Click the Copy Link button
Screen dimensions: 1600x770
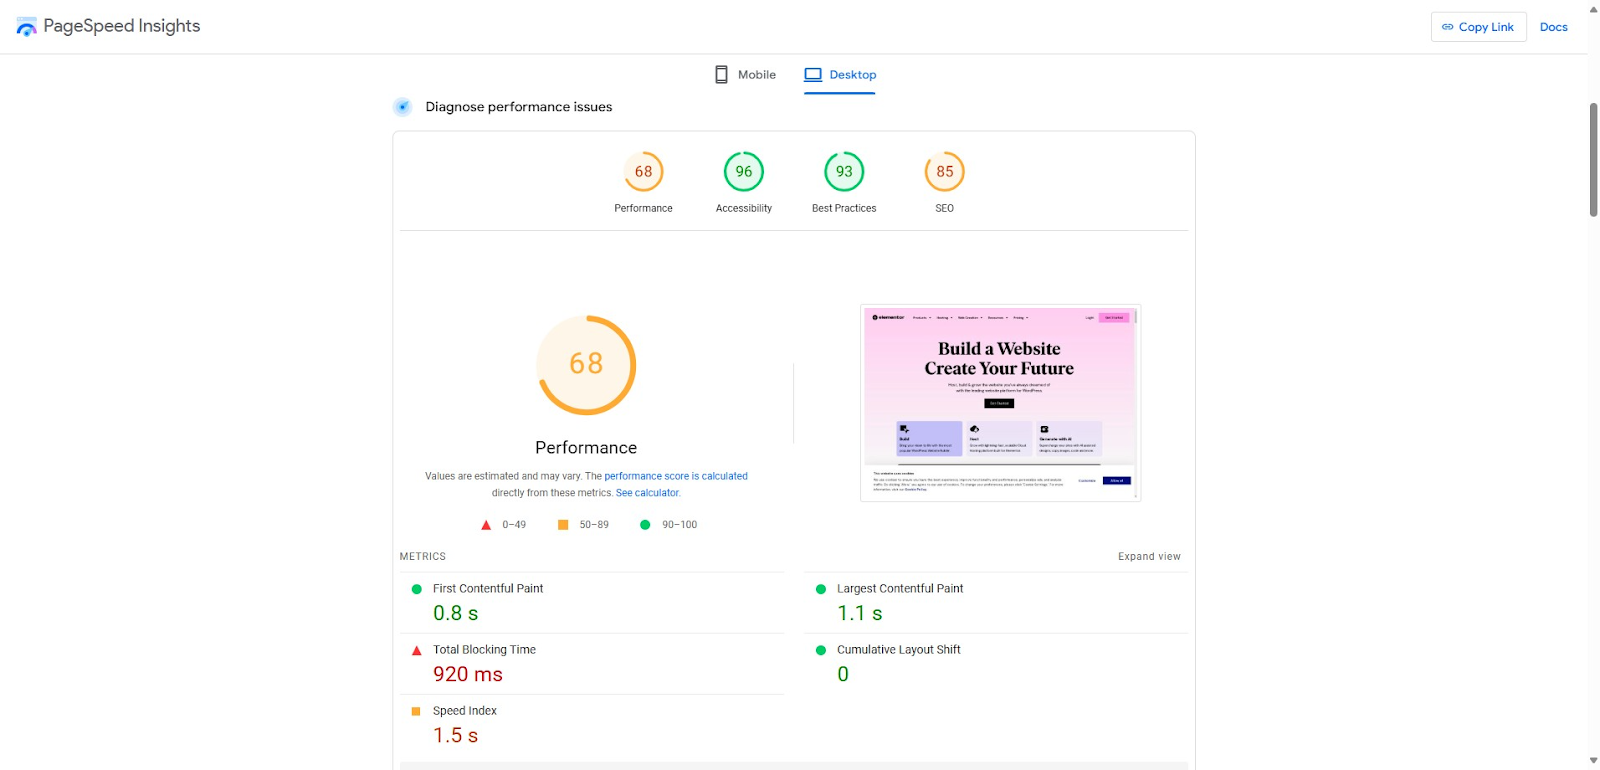pyautogui.click(x=1478, y=27)
